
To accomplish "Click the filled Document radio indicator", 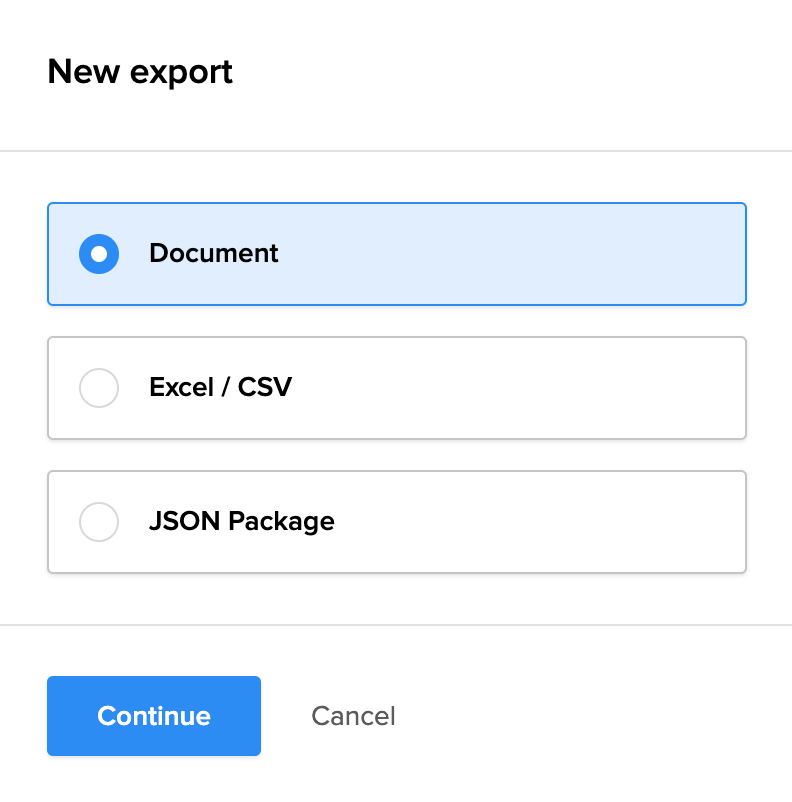I will (99, 254).
